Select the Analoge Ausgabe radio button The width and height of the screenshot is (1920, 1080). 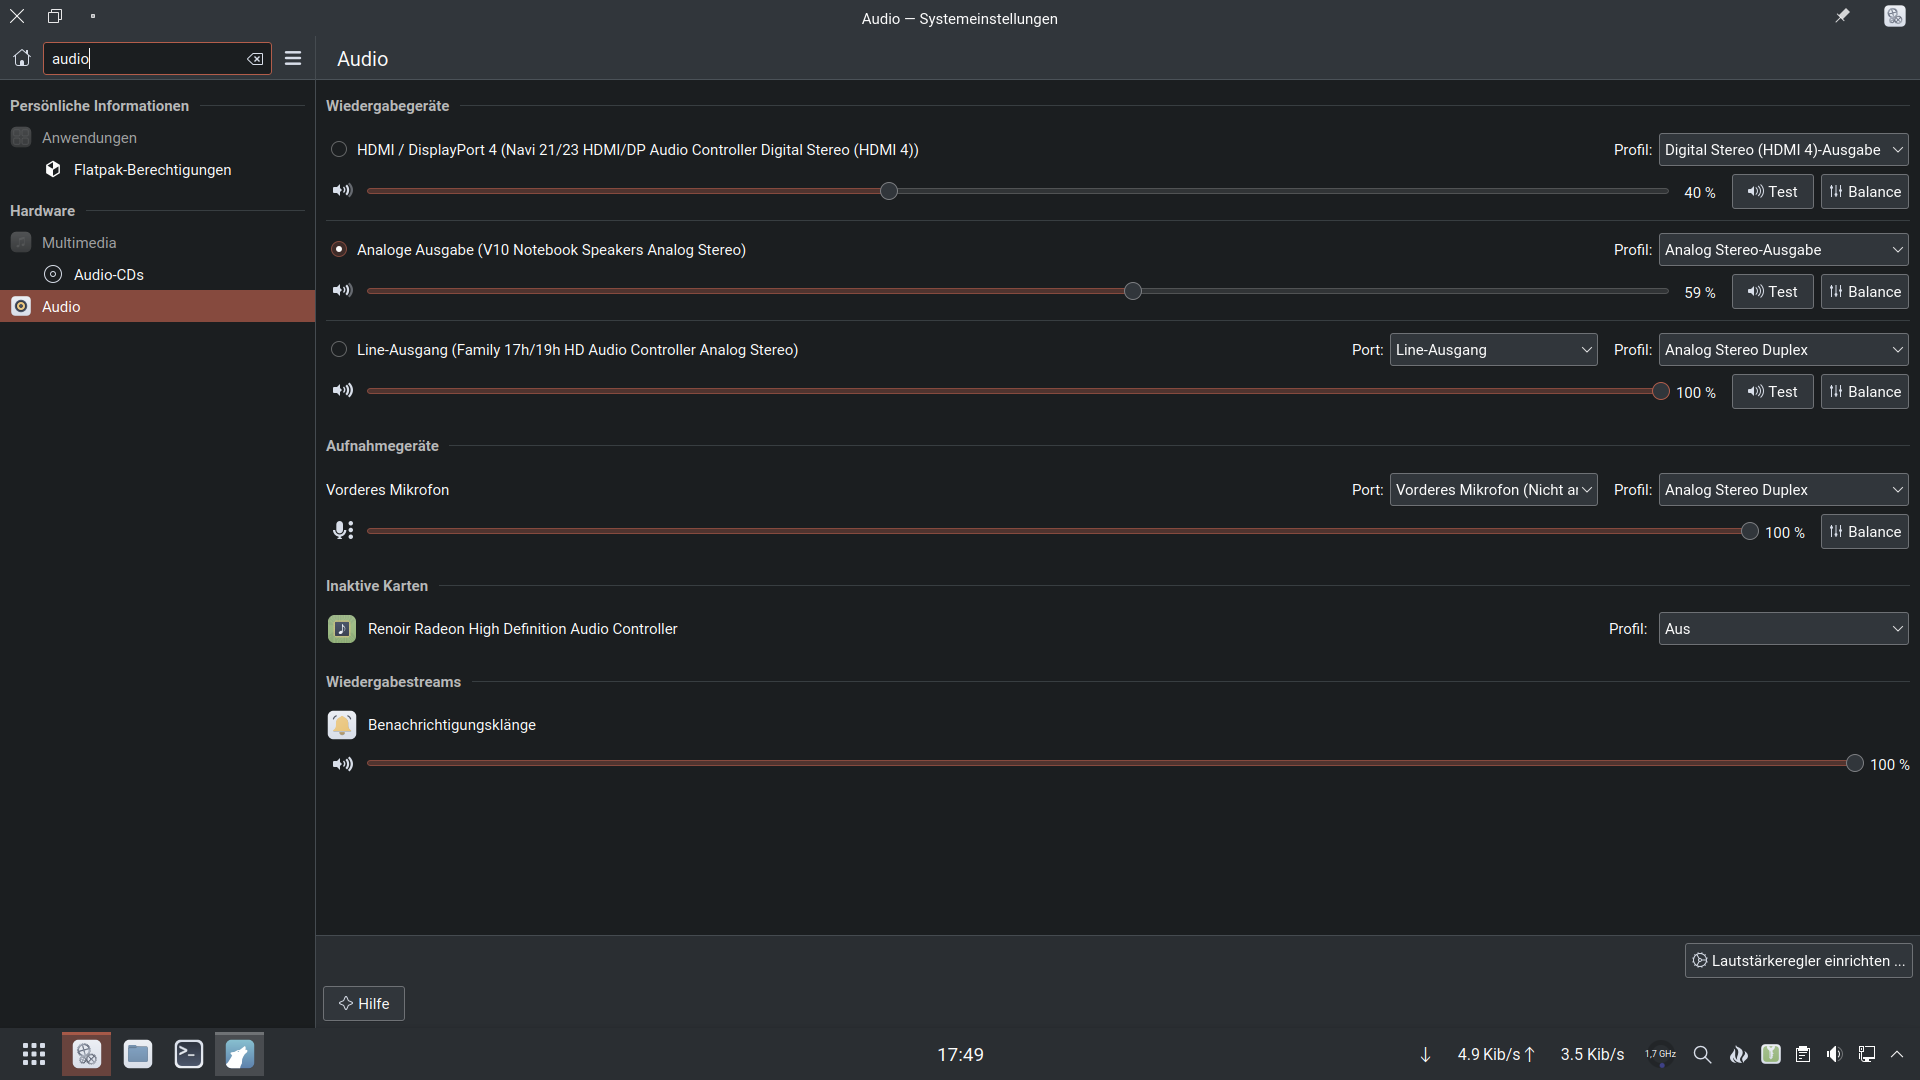pos(339,250)
